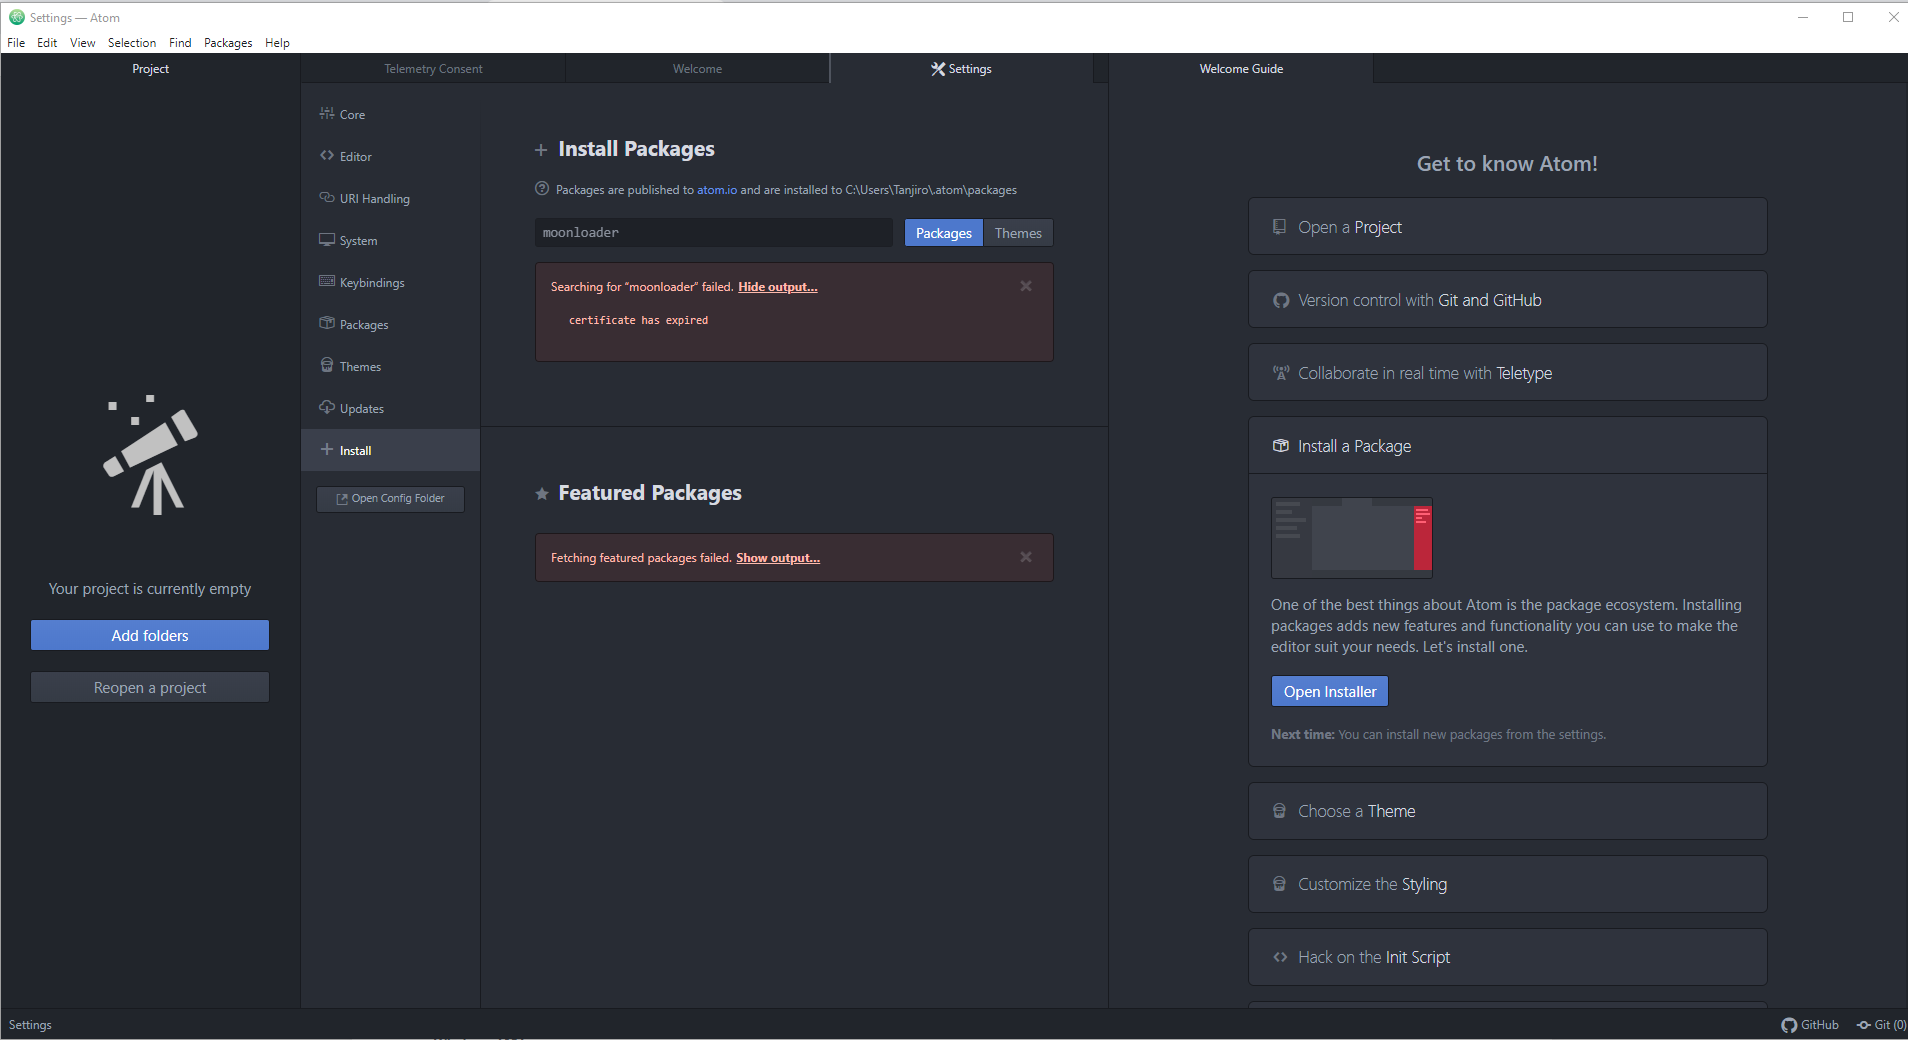Click the Open a Project repo icon
The image size is (1908, 1040).
tap(1280, 227)
